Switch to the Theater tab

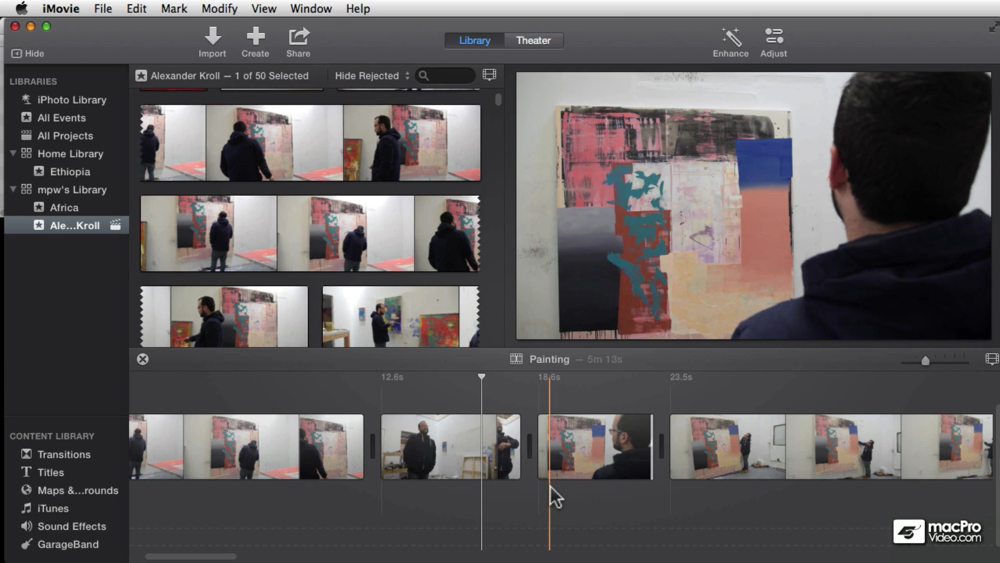point(533,40)
